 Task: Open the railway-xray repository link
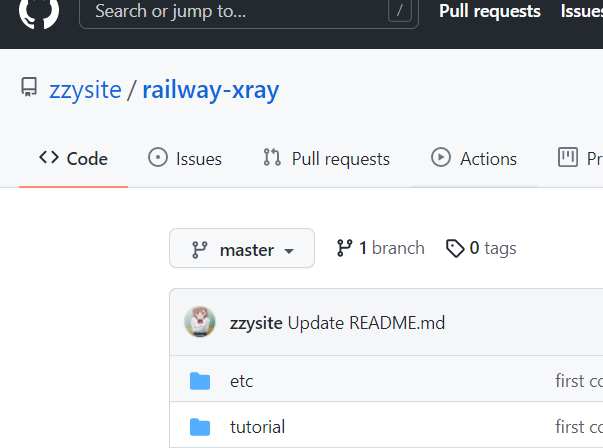(211, 90)
